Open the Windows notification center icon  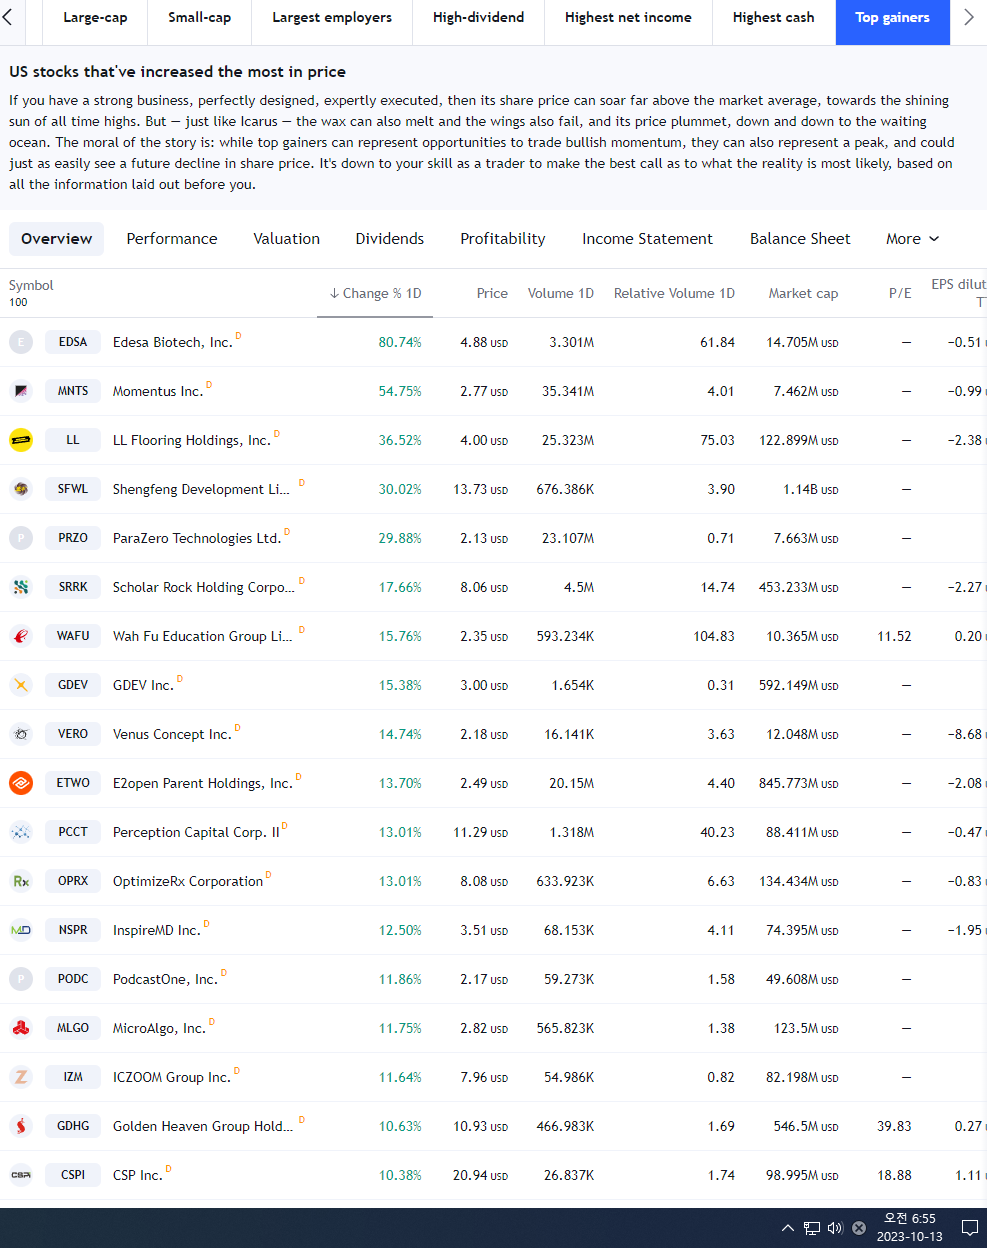pos(969,1228)
